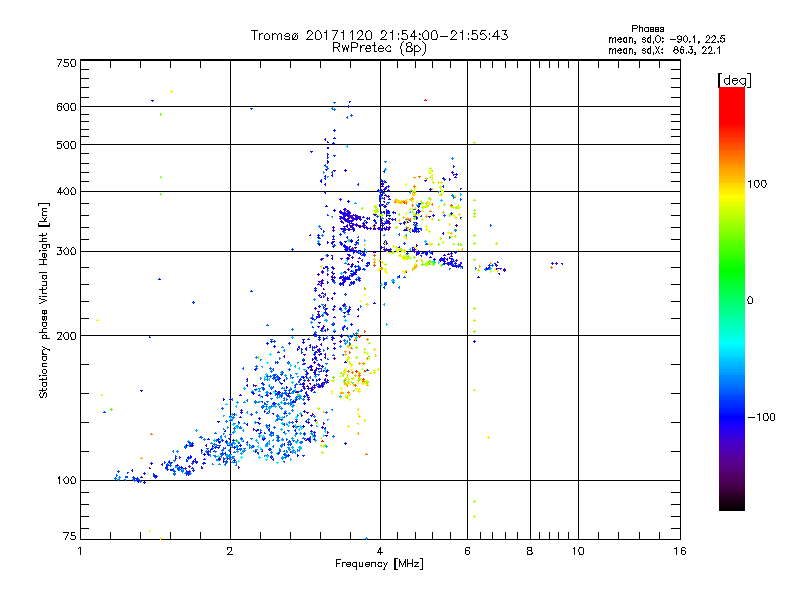Click the '2' frequency axis label
Viewport: 800px width, 600px height.
click(x=230, y=551)
